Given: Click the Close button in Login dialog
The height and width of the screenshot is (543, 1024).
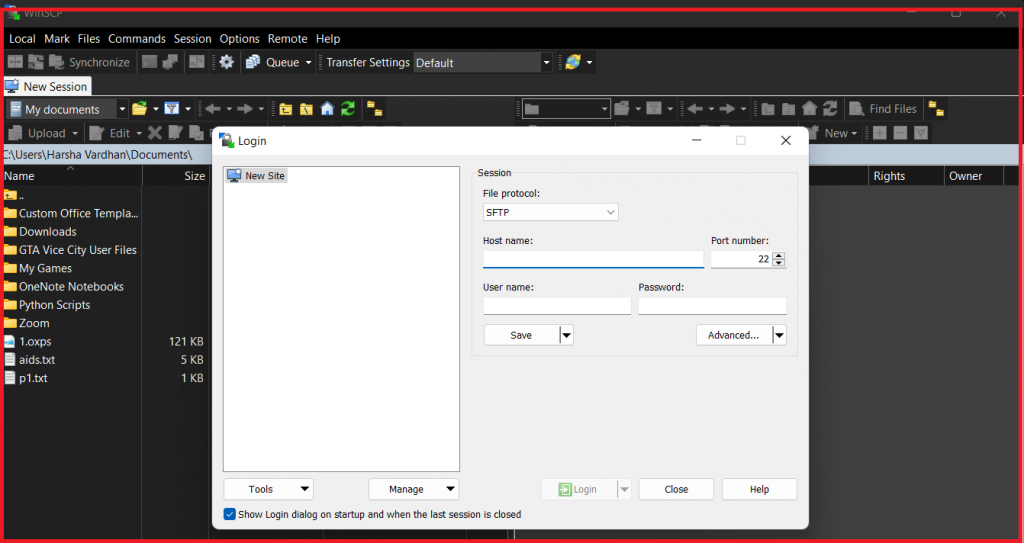Looking at the screenshot, I should click(676, 489).
